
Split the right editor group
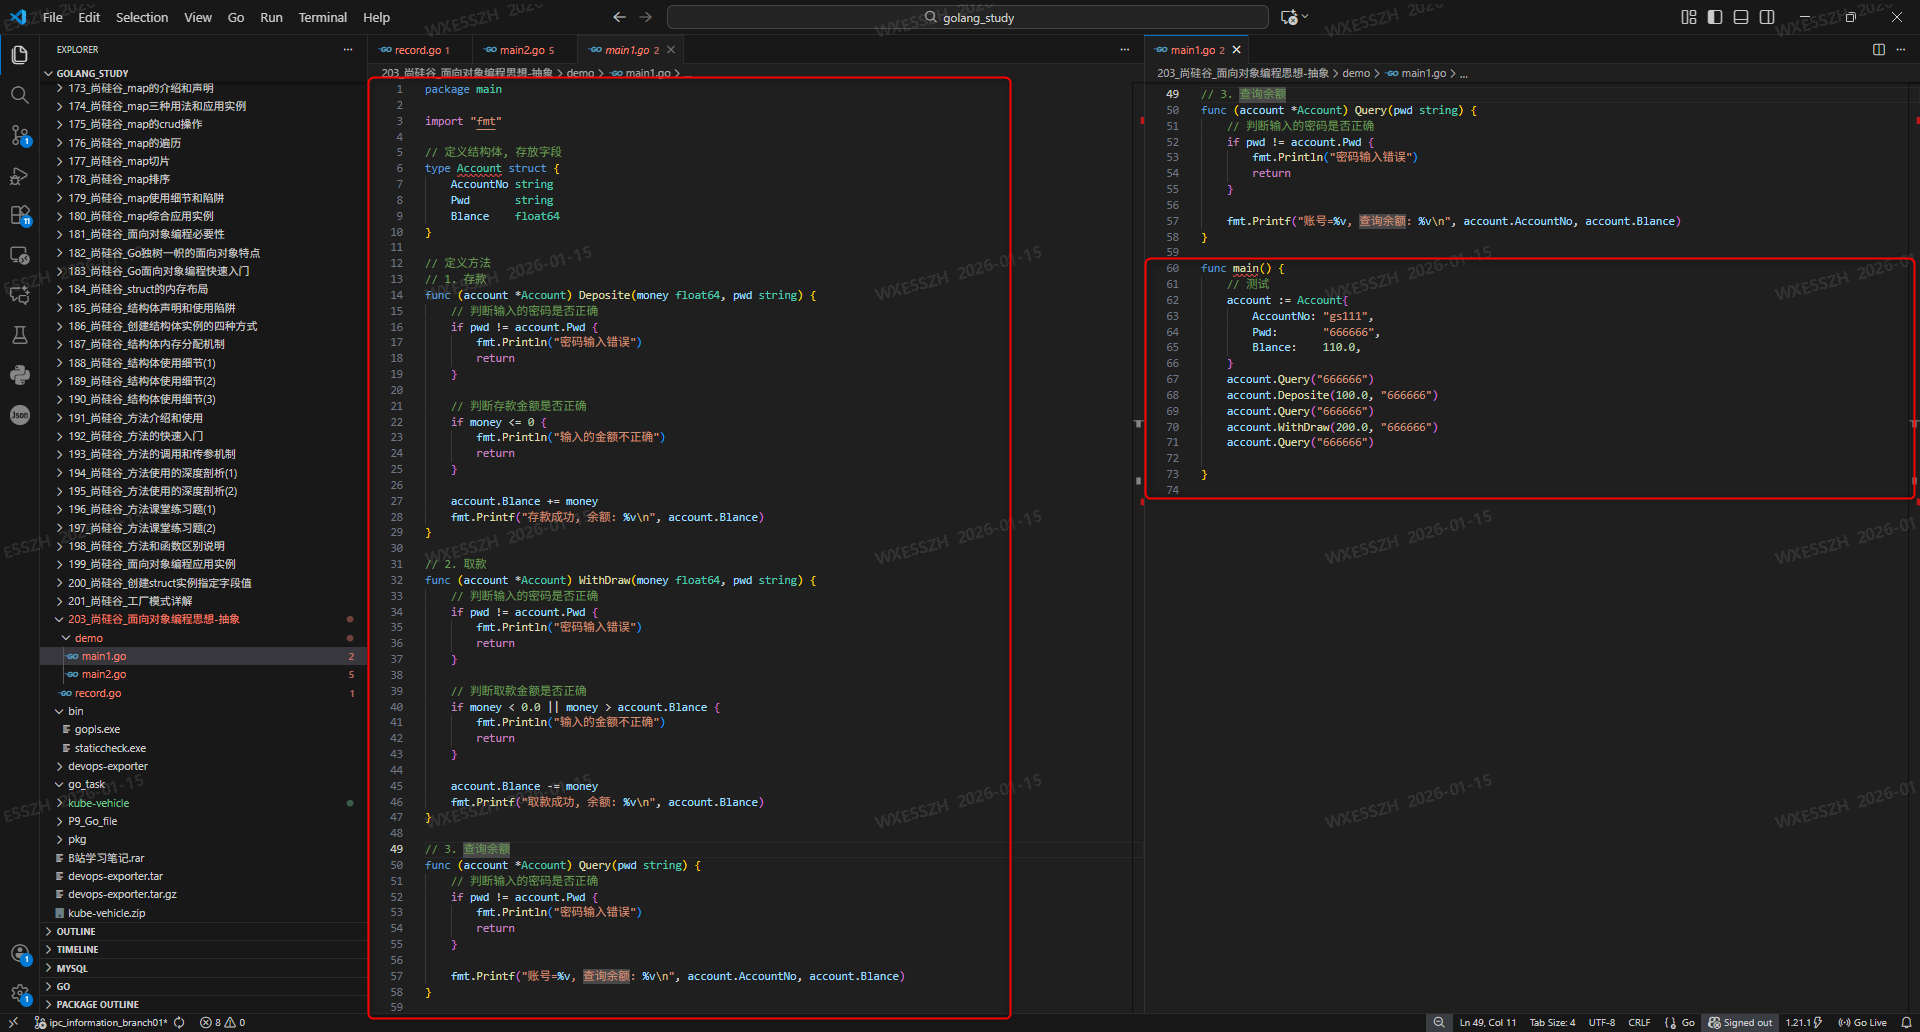1879,49
